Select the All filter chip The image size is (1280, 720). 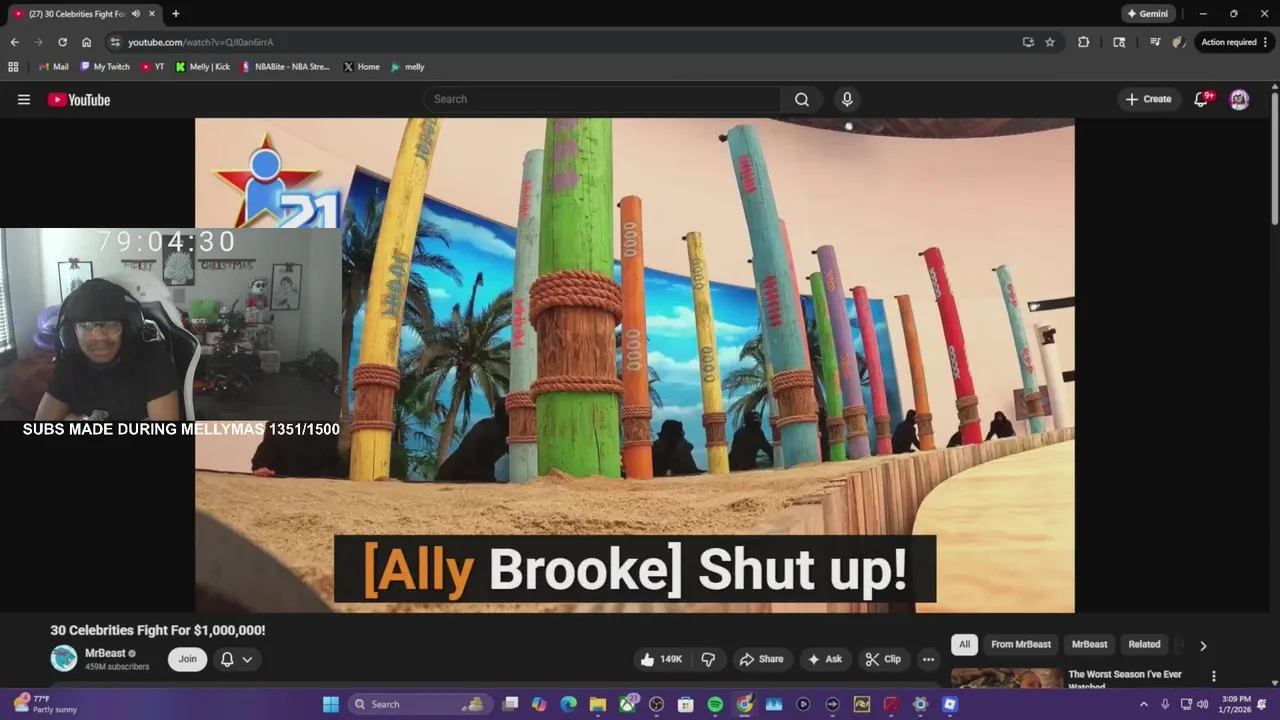click(x=964, y=644)
